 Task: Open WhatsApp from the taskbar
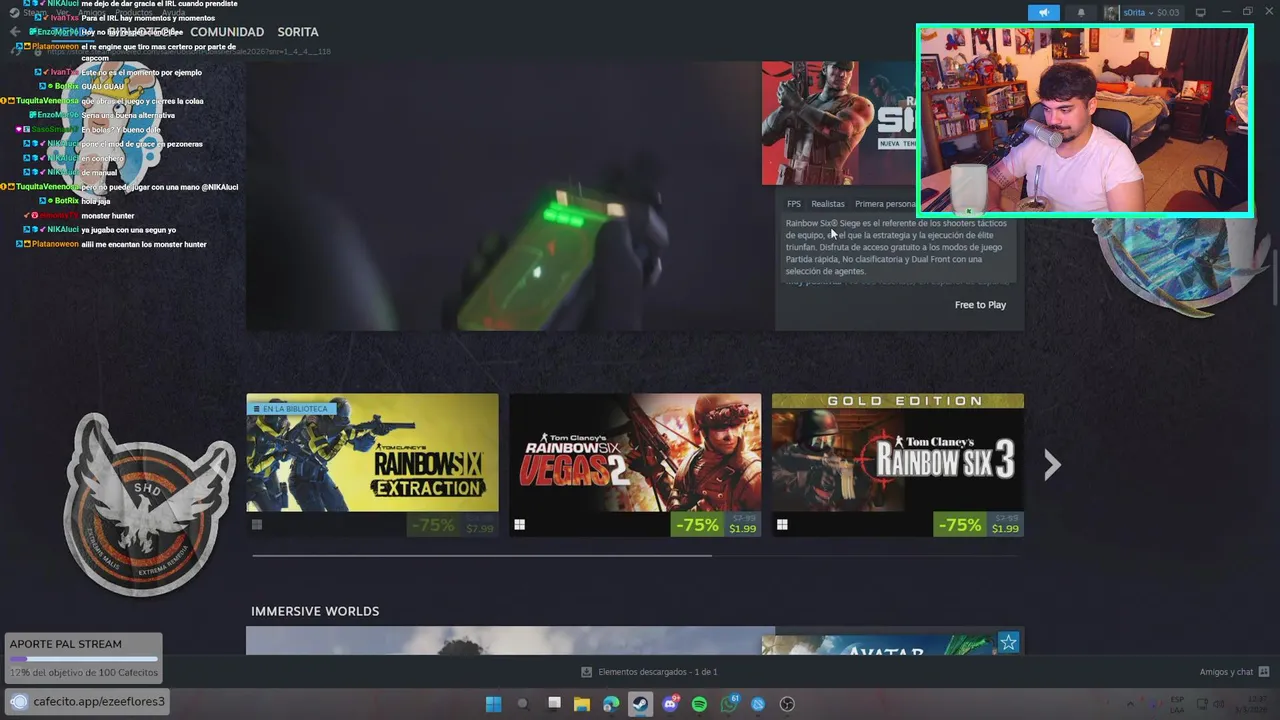[729, 704]
